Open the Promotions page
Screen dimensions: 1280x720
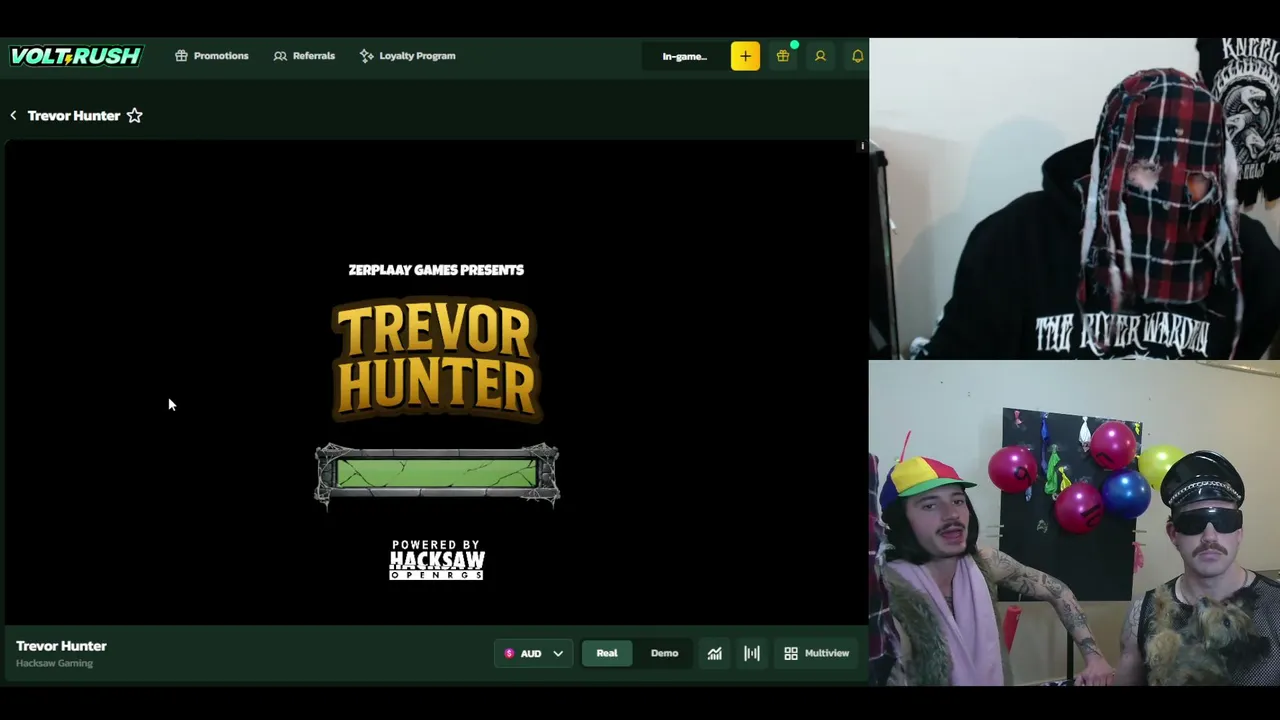tap(211, 56)
